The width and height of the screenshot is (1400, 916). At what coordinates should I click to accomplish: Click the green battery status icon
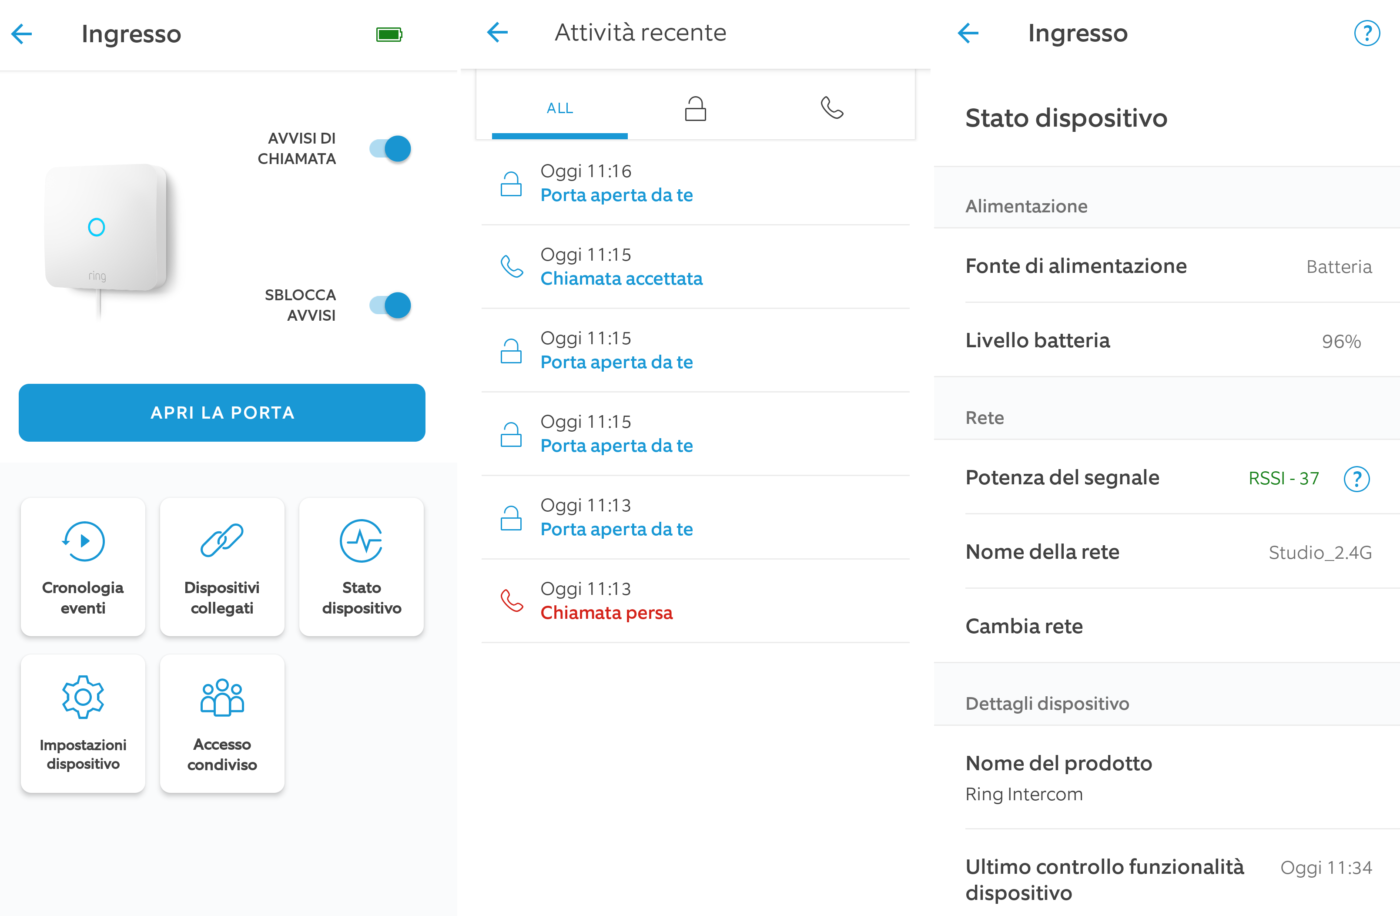389,35
